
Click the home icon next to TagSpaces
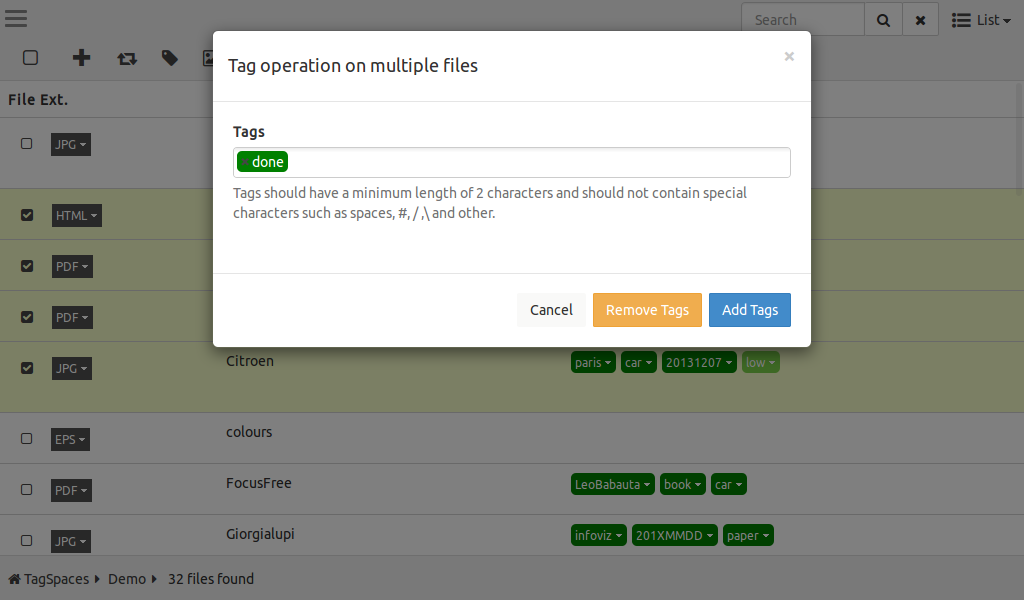(x=14, y=579)
